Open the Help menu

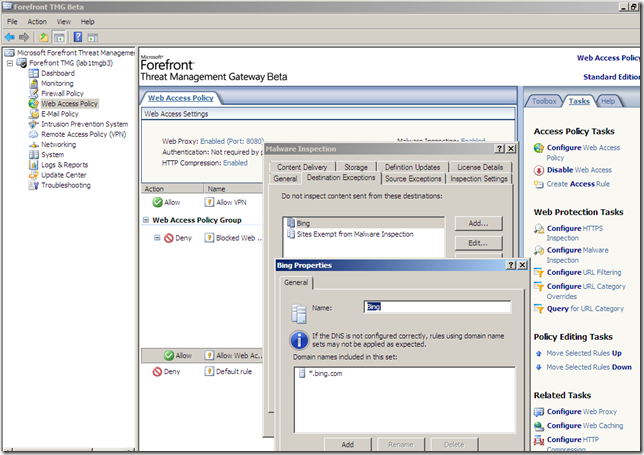click(87, 22)
